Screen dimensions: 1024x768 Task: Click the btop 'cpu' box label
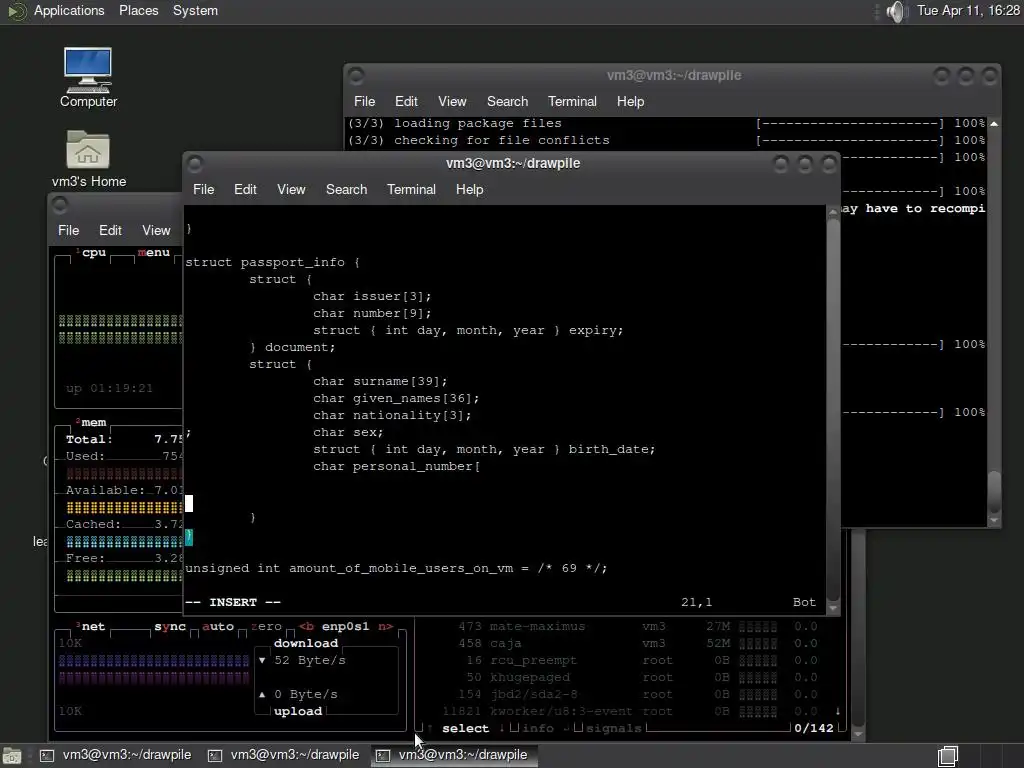click(x=93, y=252)
